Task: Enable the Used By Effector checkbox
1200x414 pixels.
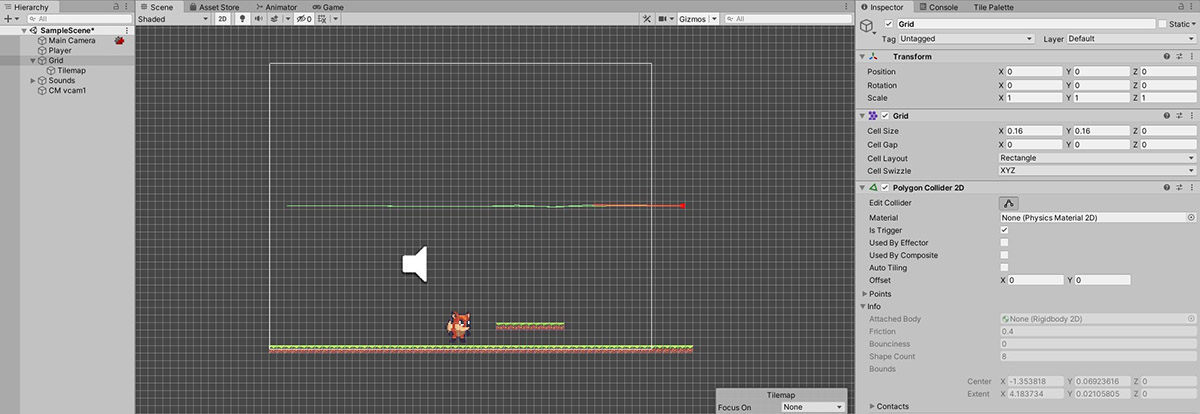Action: pos(1004,243)
